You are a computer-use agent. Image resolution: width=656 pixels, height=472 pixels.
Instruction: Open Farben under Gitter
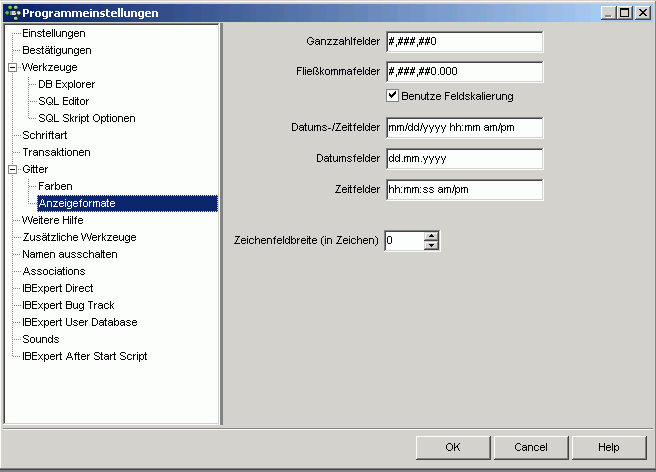[x=55, y=186]
